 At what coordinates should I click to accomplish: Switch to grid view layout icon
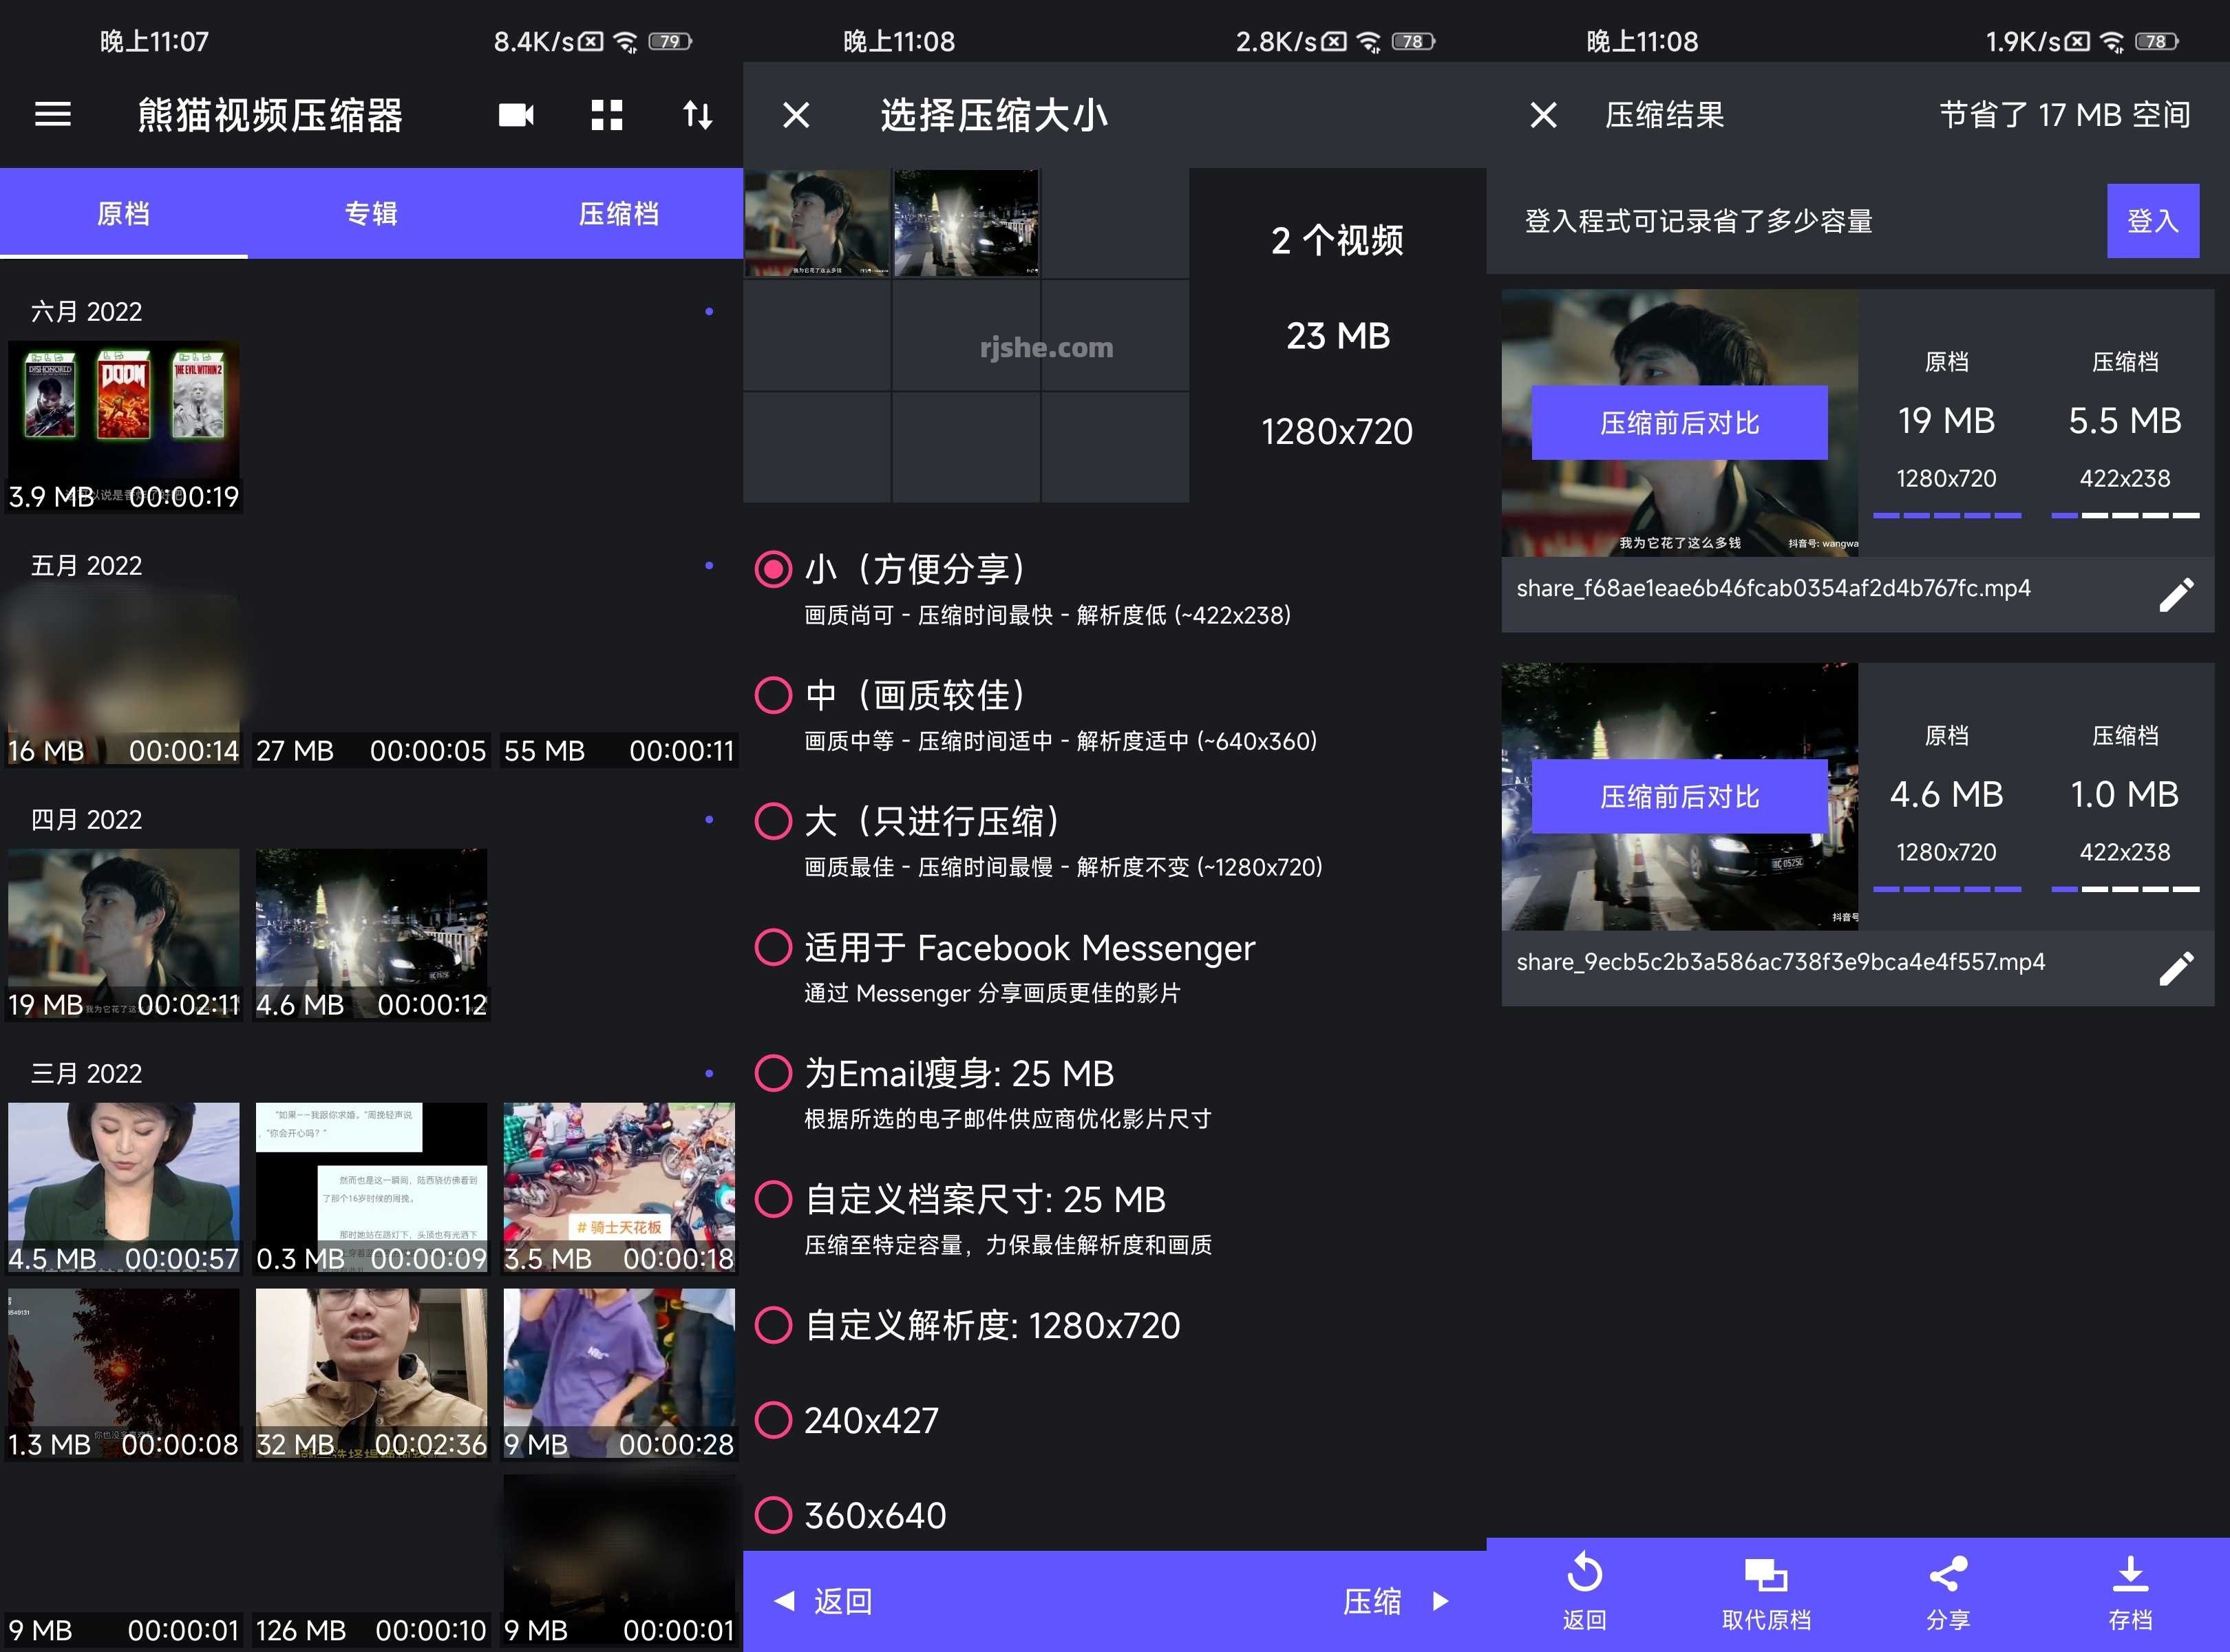point(606,115)
